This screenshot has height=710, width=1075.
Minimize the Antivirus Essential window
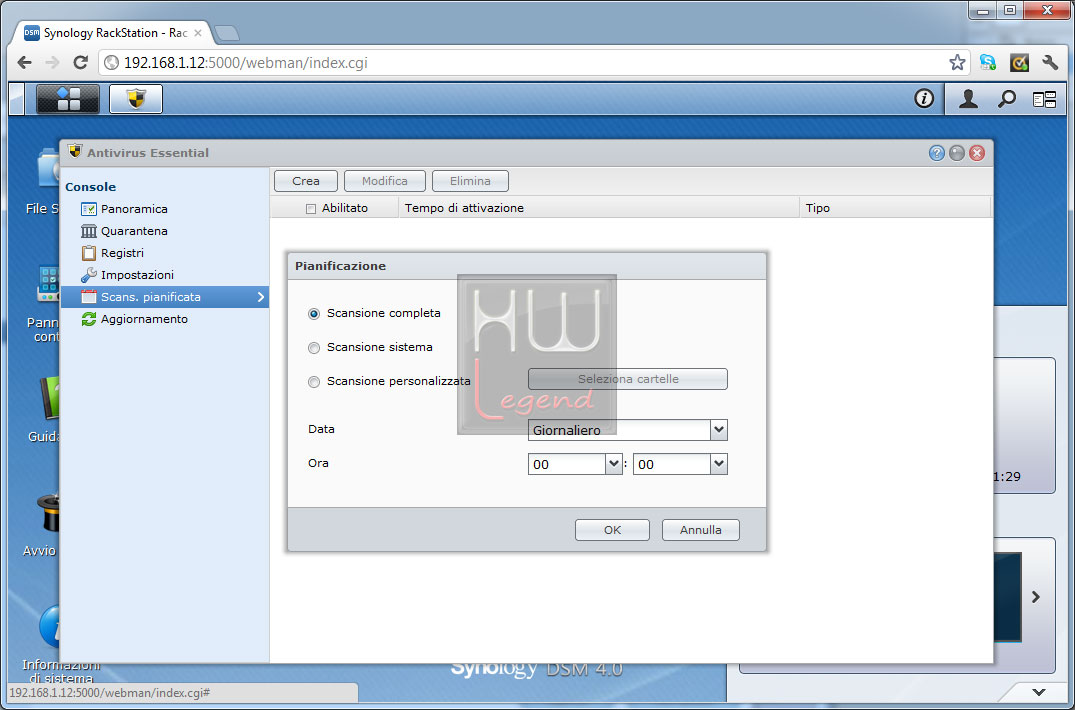956,153
